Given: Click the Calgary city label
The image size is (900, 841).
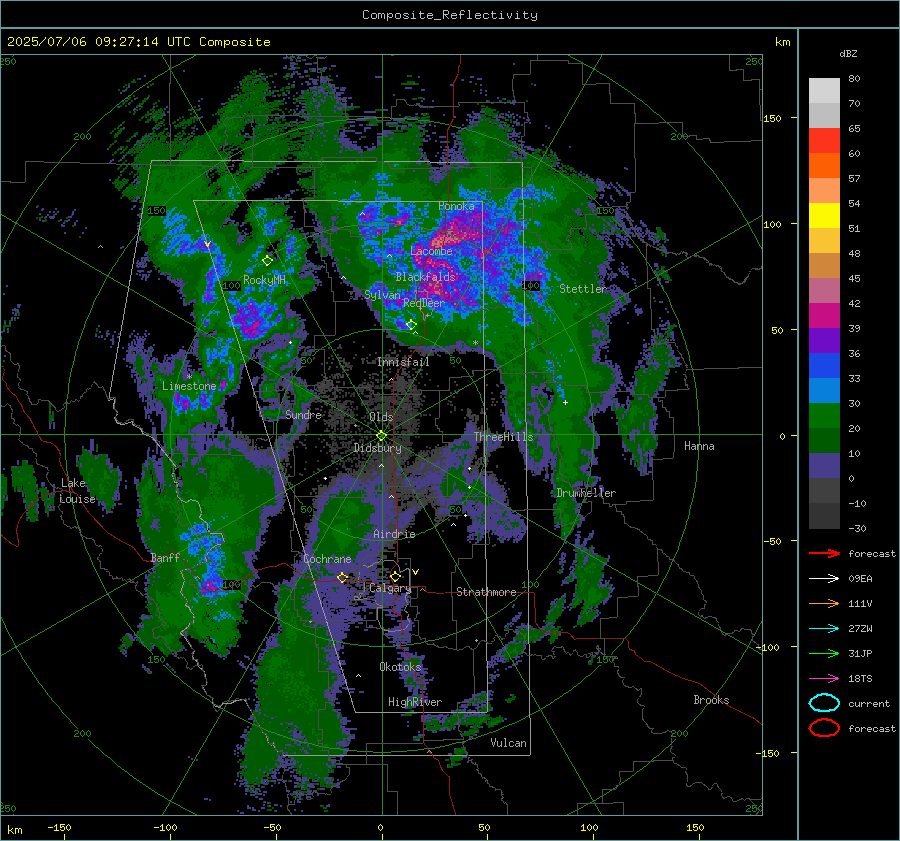Looking at the screenshot, I should (390, 588).
